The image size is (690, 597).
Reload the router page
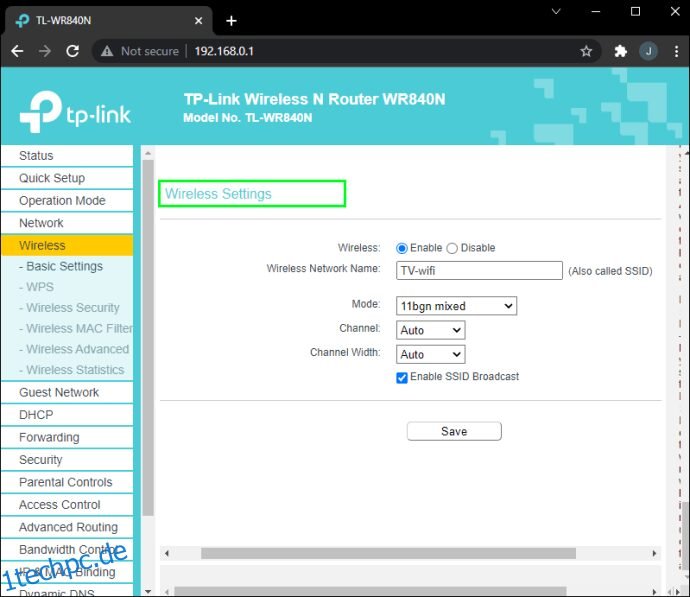point(73,51)
